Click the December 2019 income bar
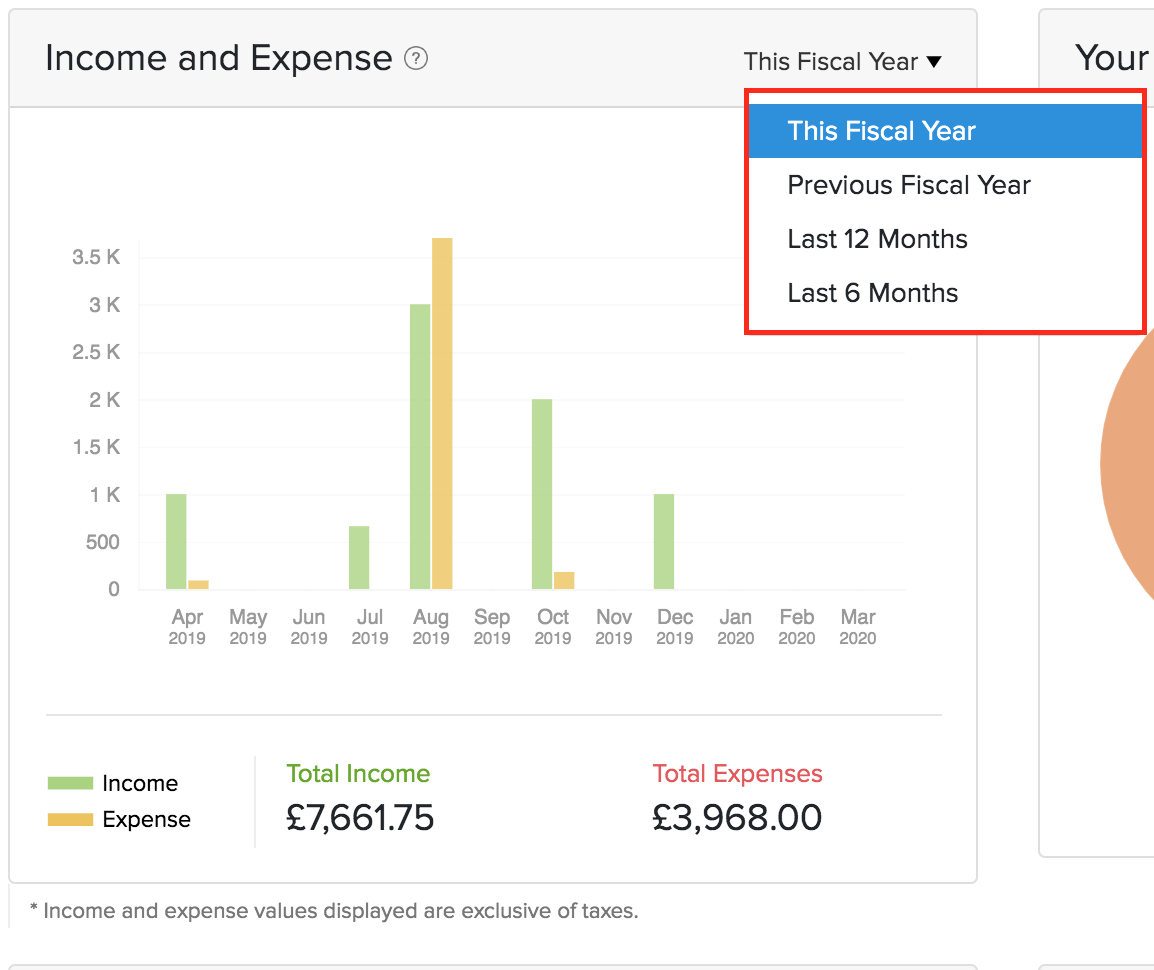This screenshot has height=970, width=1154. [664, 541]
